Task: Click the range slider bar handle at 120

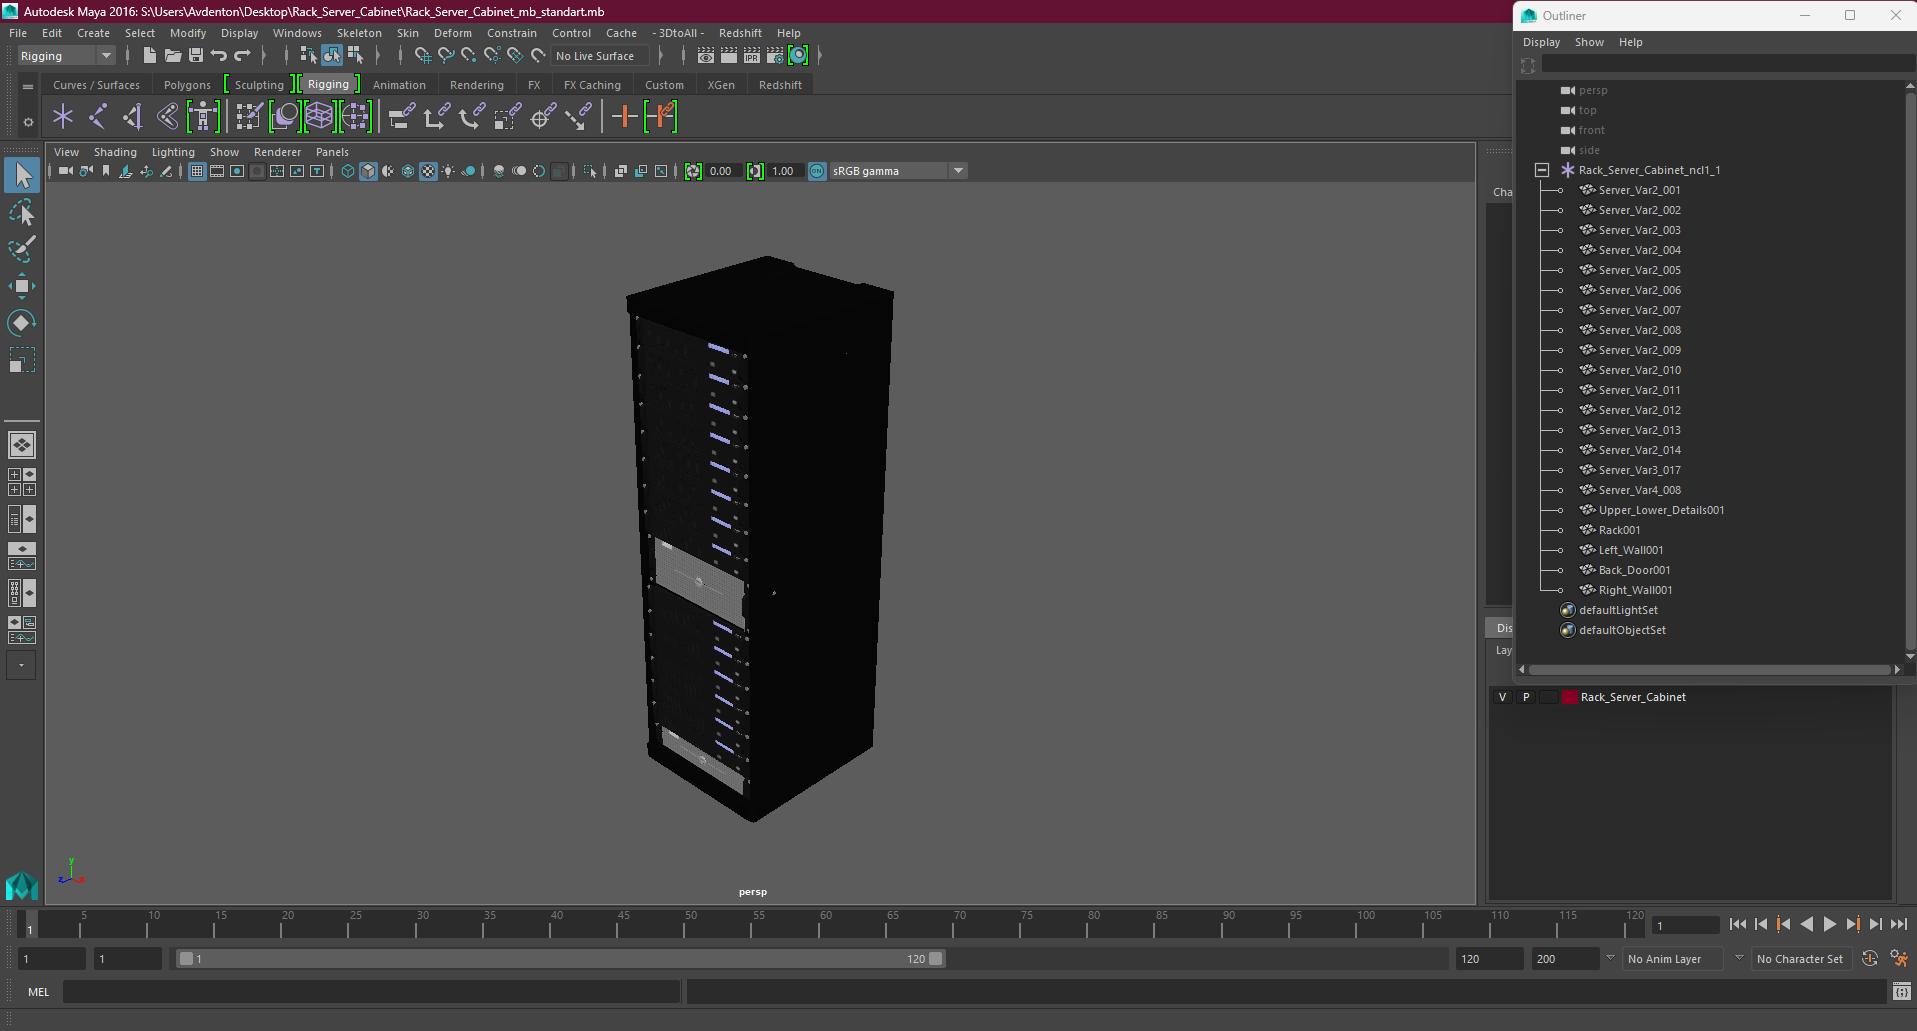Action: pyautogui.click(x=935, y=958)
